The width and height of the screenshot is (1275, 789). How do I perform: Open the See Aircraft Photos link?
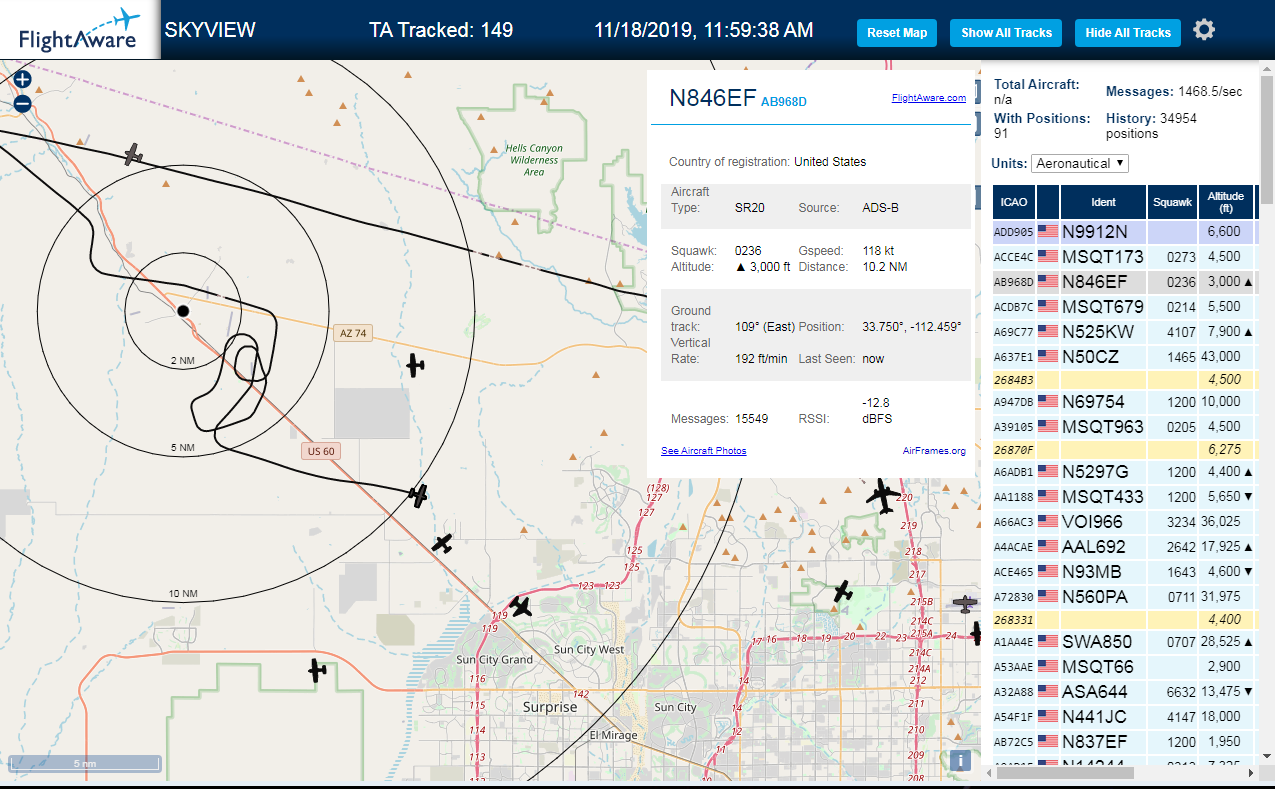tap(704, 451)
